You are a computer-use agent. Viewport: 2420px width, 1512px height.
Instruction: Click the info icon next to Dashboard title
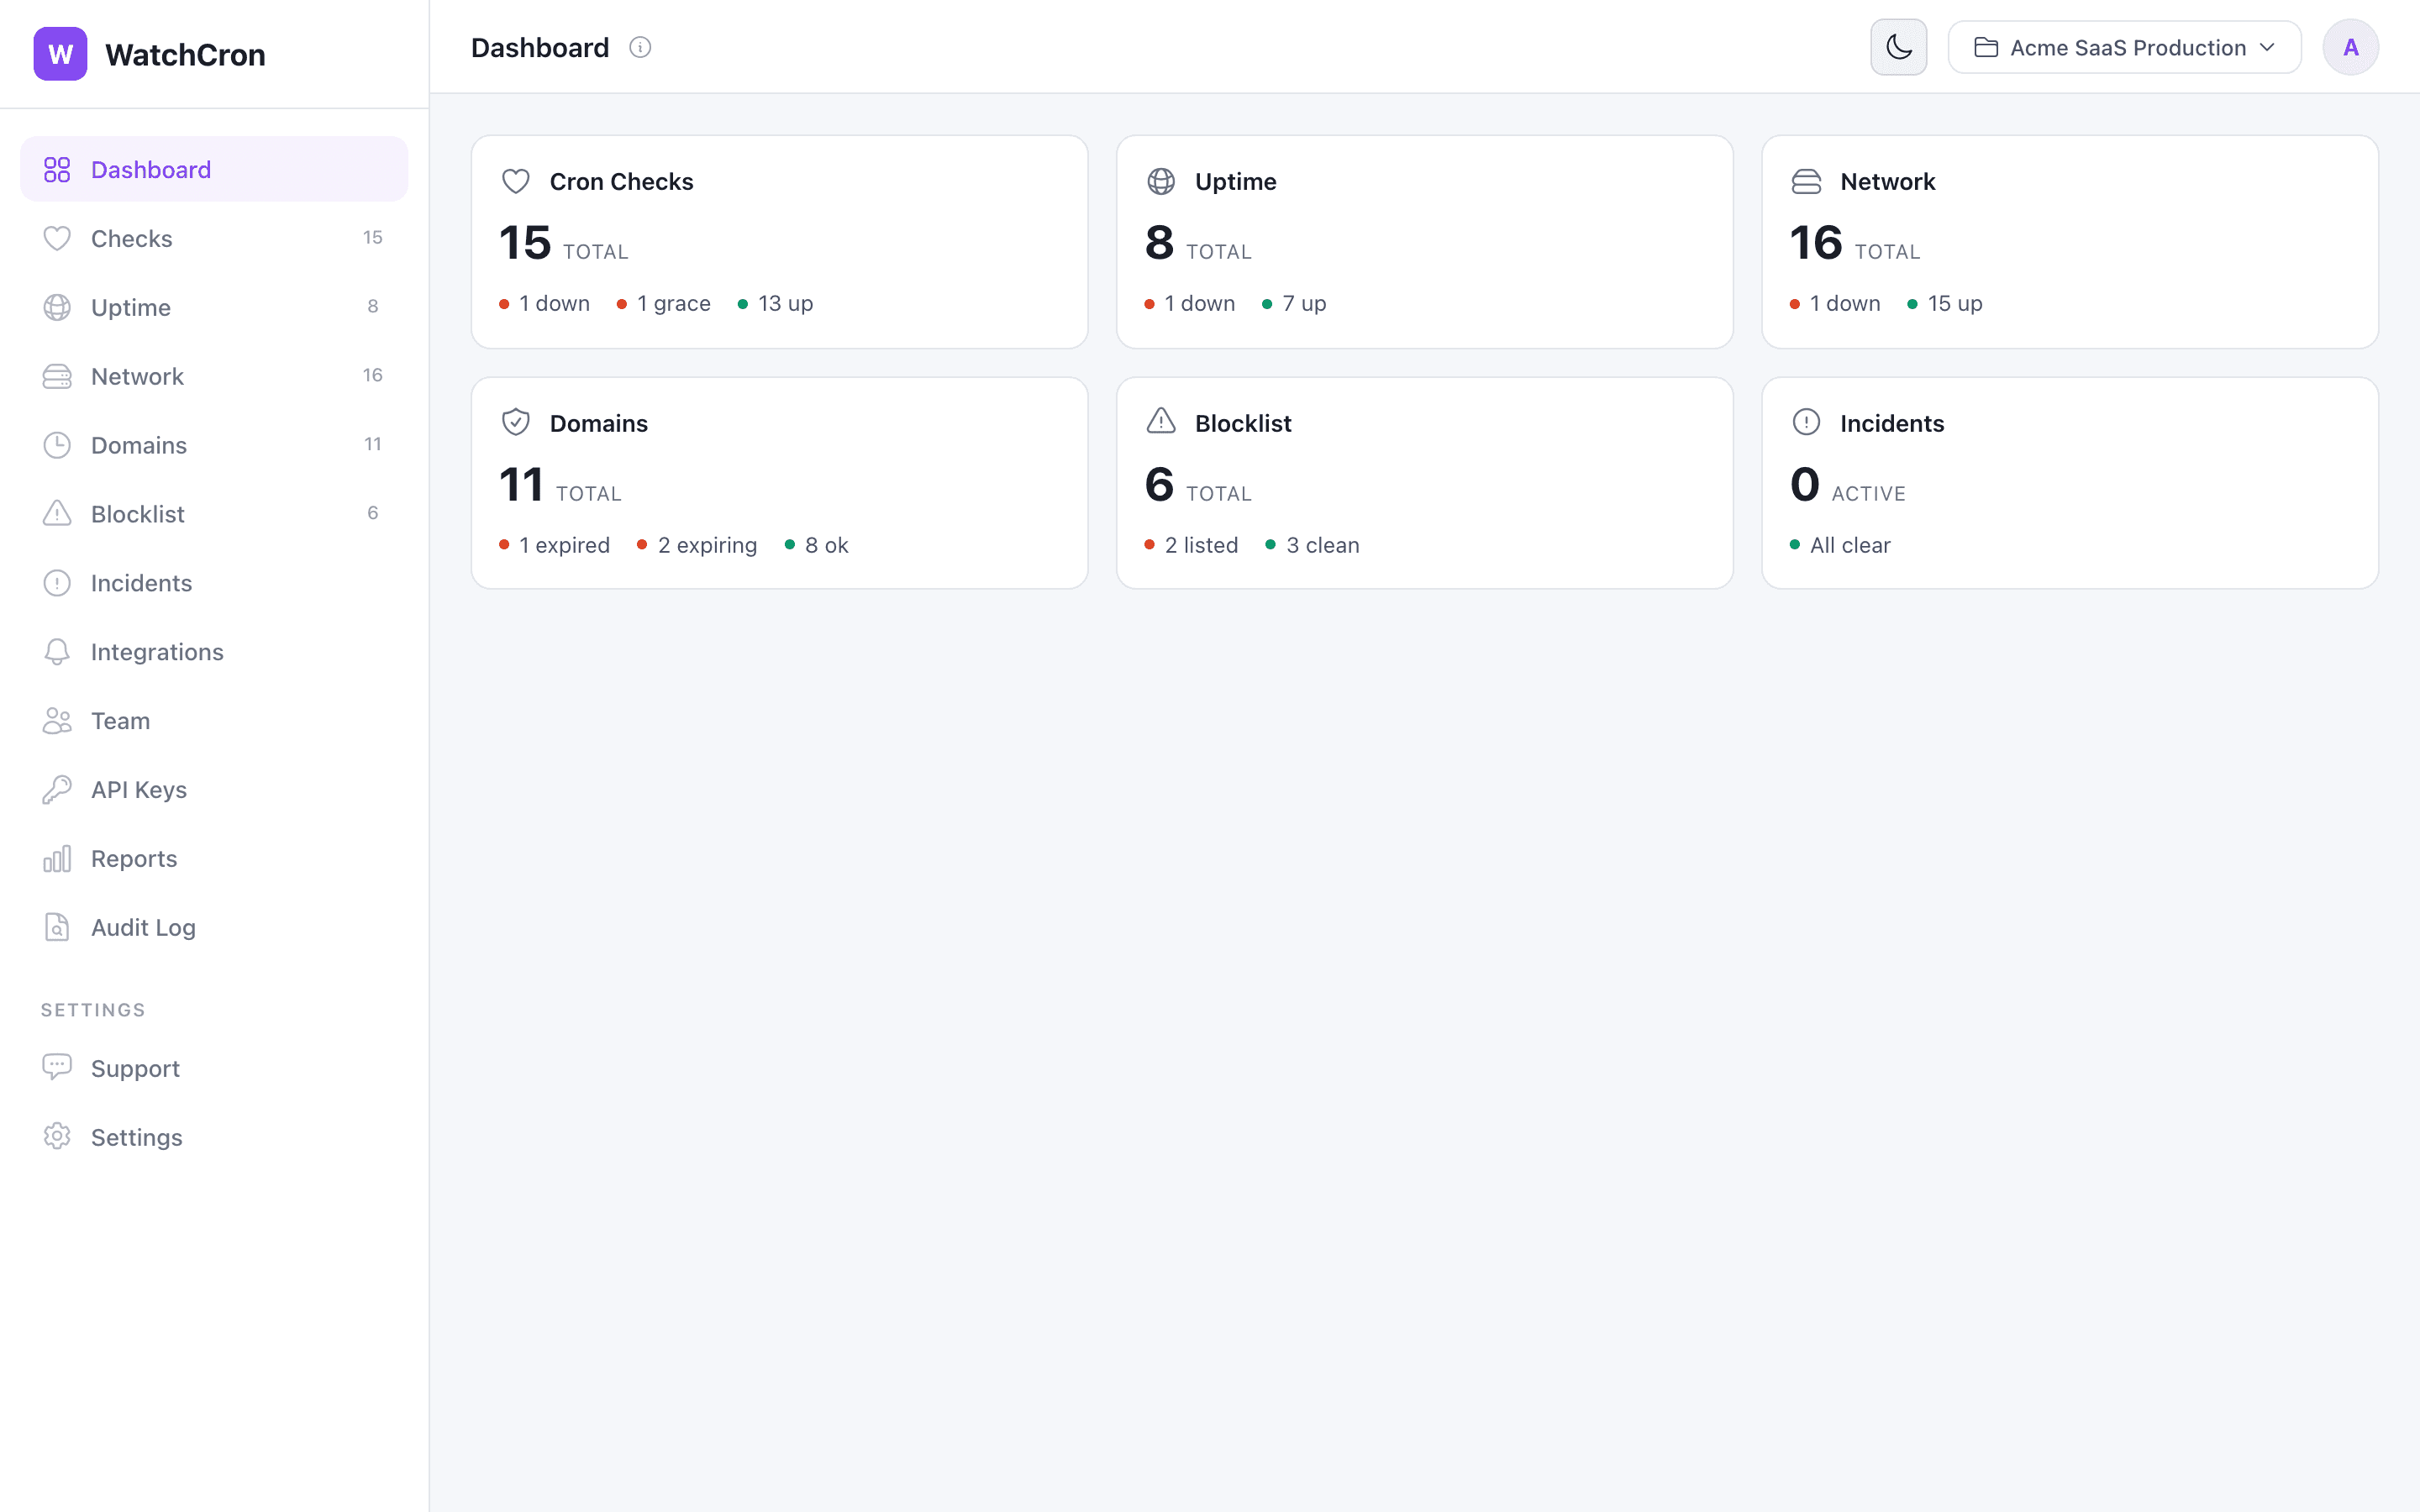[640, 48]
